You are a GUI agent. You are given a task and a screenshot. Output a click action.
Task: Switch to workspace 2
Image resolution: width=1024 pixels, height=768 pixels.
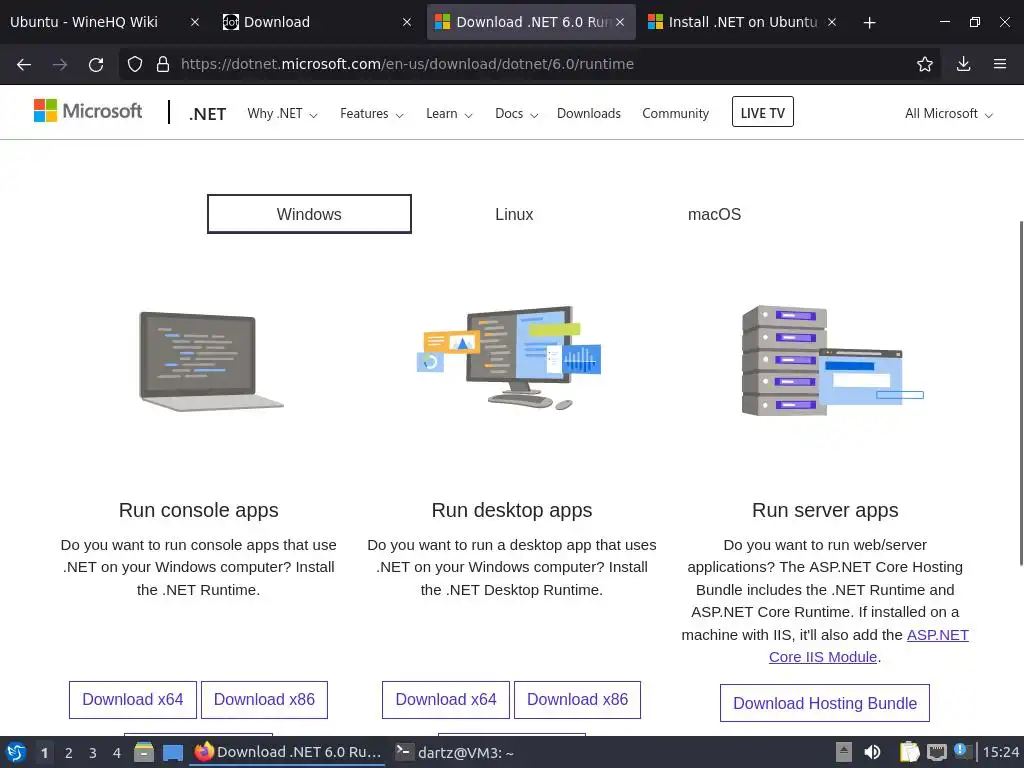pos(69,753)
